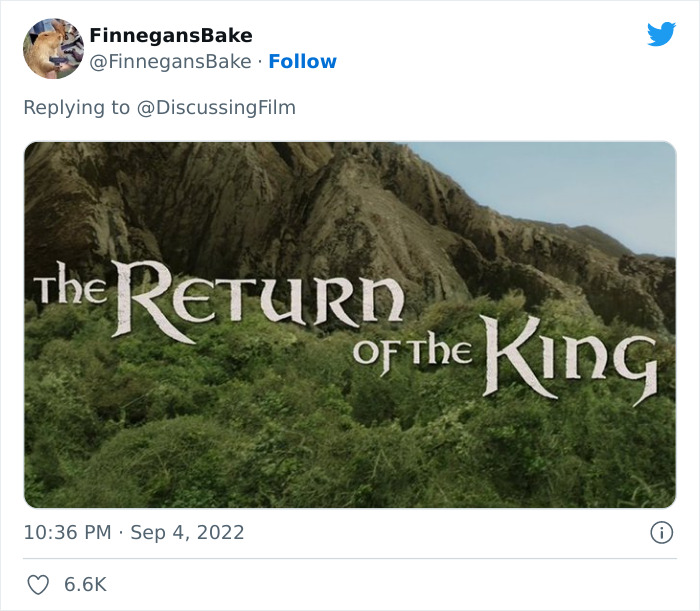Open the tweet info circle icon
Viewport: 700px width, 611px height.
pyautogui.click(x=661, y=533)
